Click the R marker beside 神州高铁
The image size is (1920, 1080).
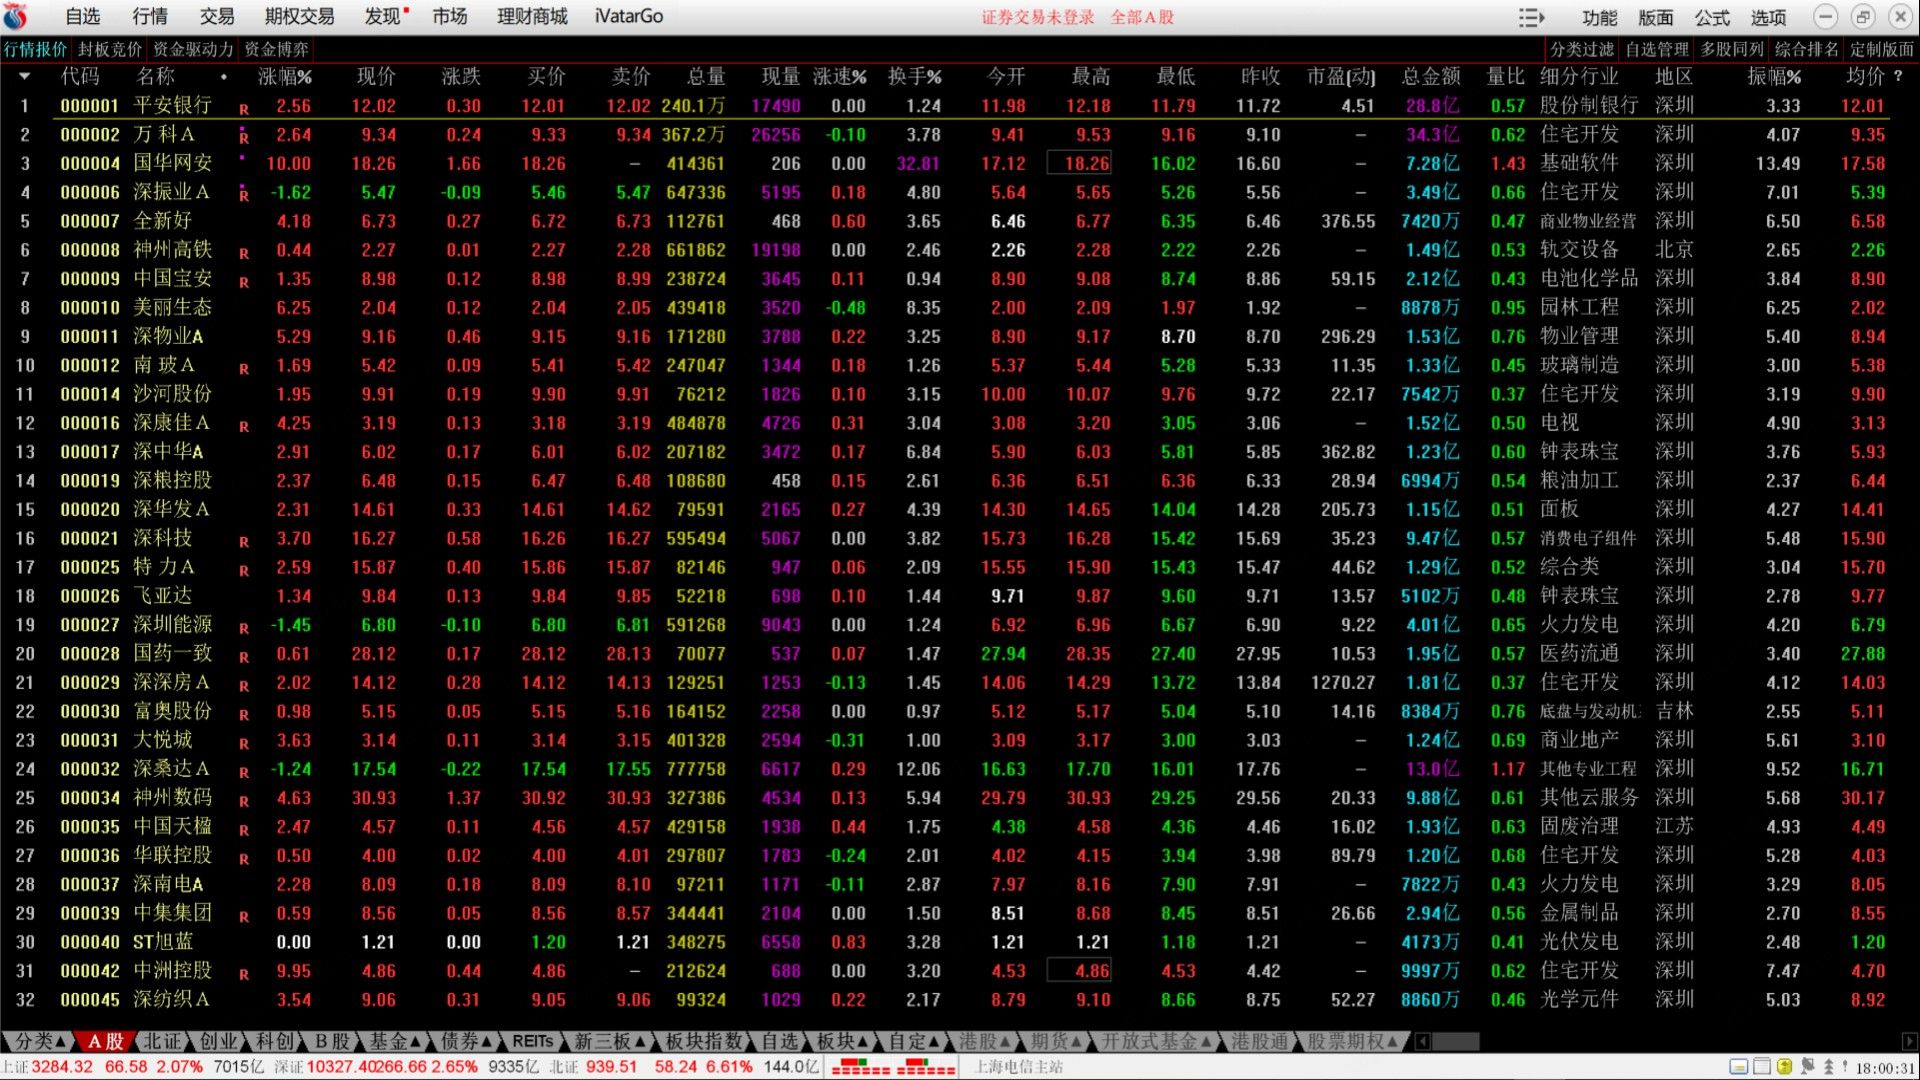[x=244, y=253]
